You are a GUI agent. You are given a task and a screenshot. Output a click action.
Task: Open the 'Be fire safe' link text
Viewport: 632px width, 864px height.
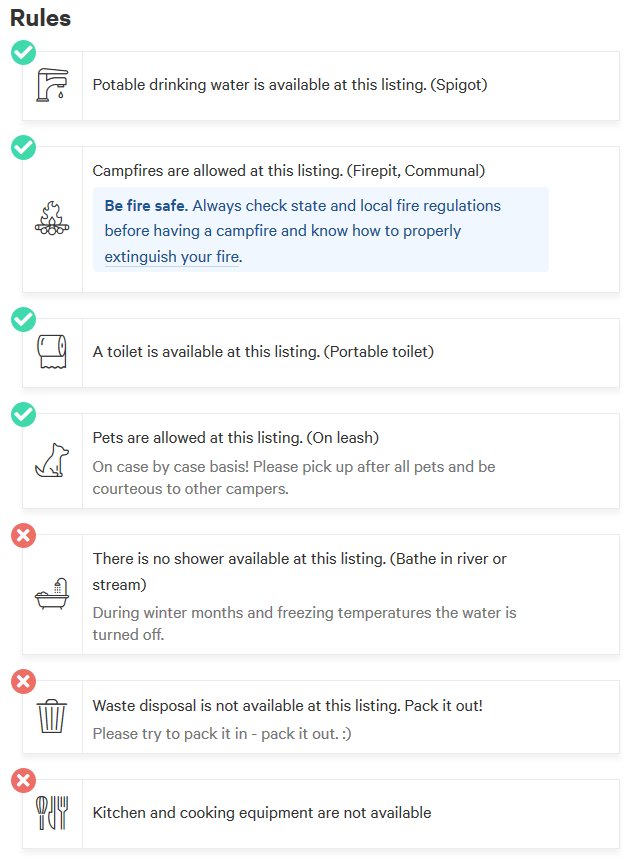click(146, 206)
